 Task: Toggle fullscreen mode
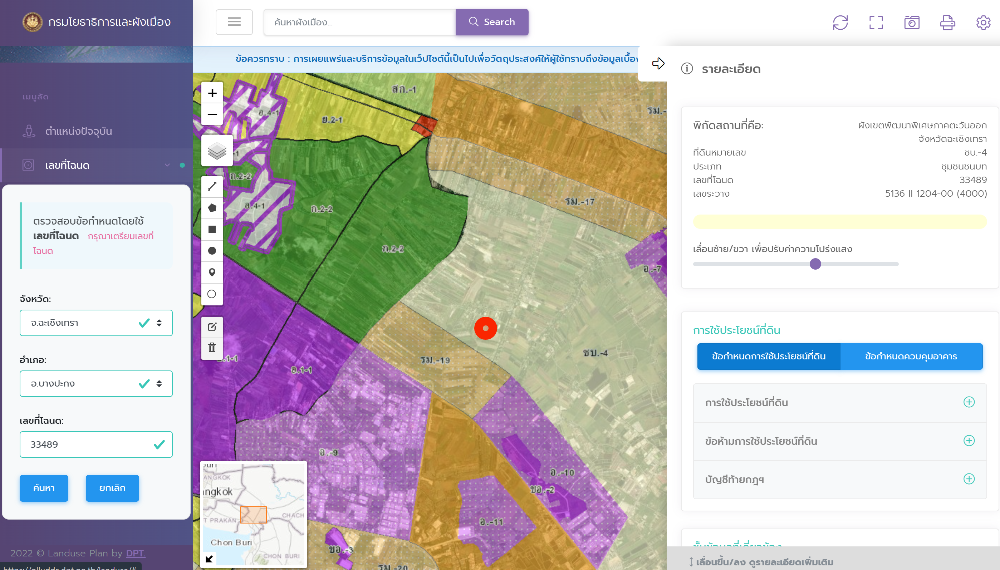(876, 22)
